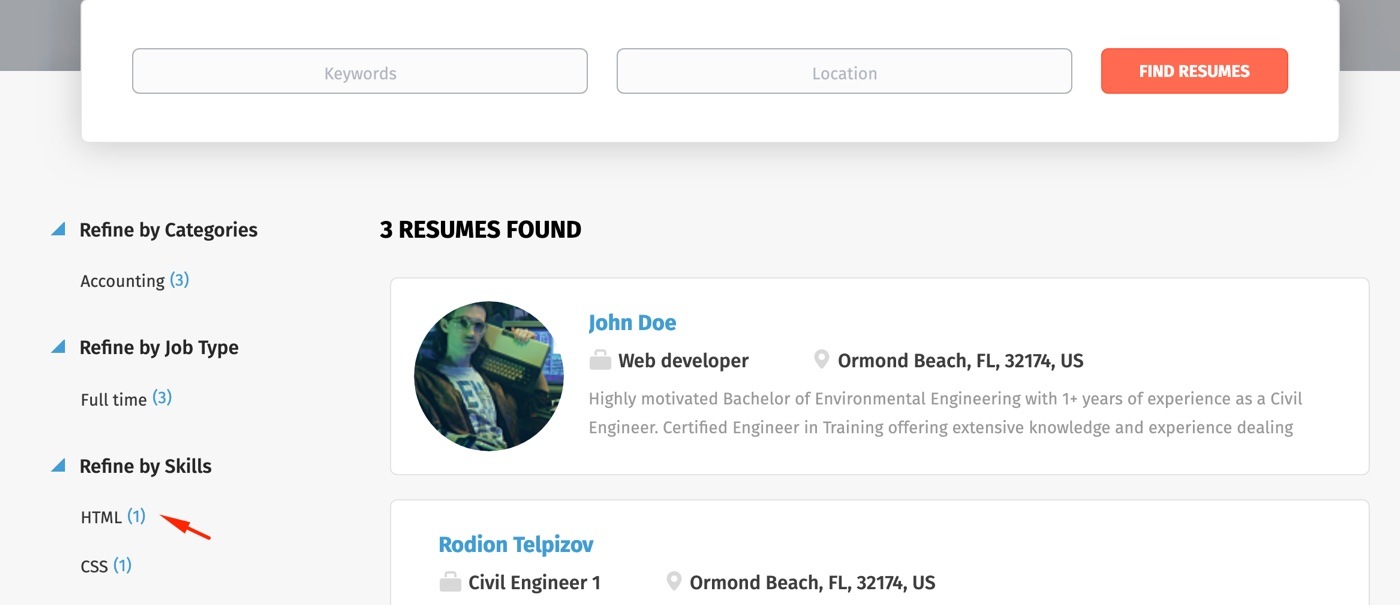Focus the Location search field
The image size is (1400, 605).
click(844, 72)
